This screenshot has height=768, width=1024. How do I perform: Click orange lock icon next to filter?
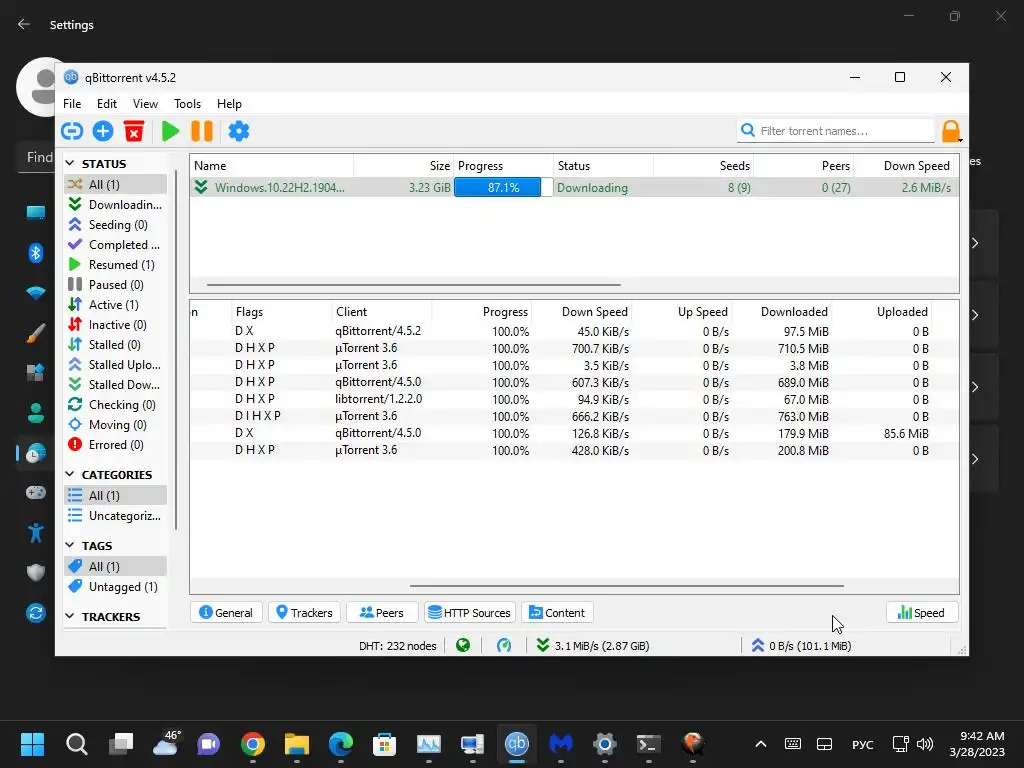pos(952,131)
